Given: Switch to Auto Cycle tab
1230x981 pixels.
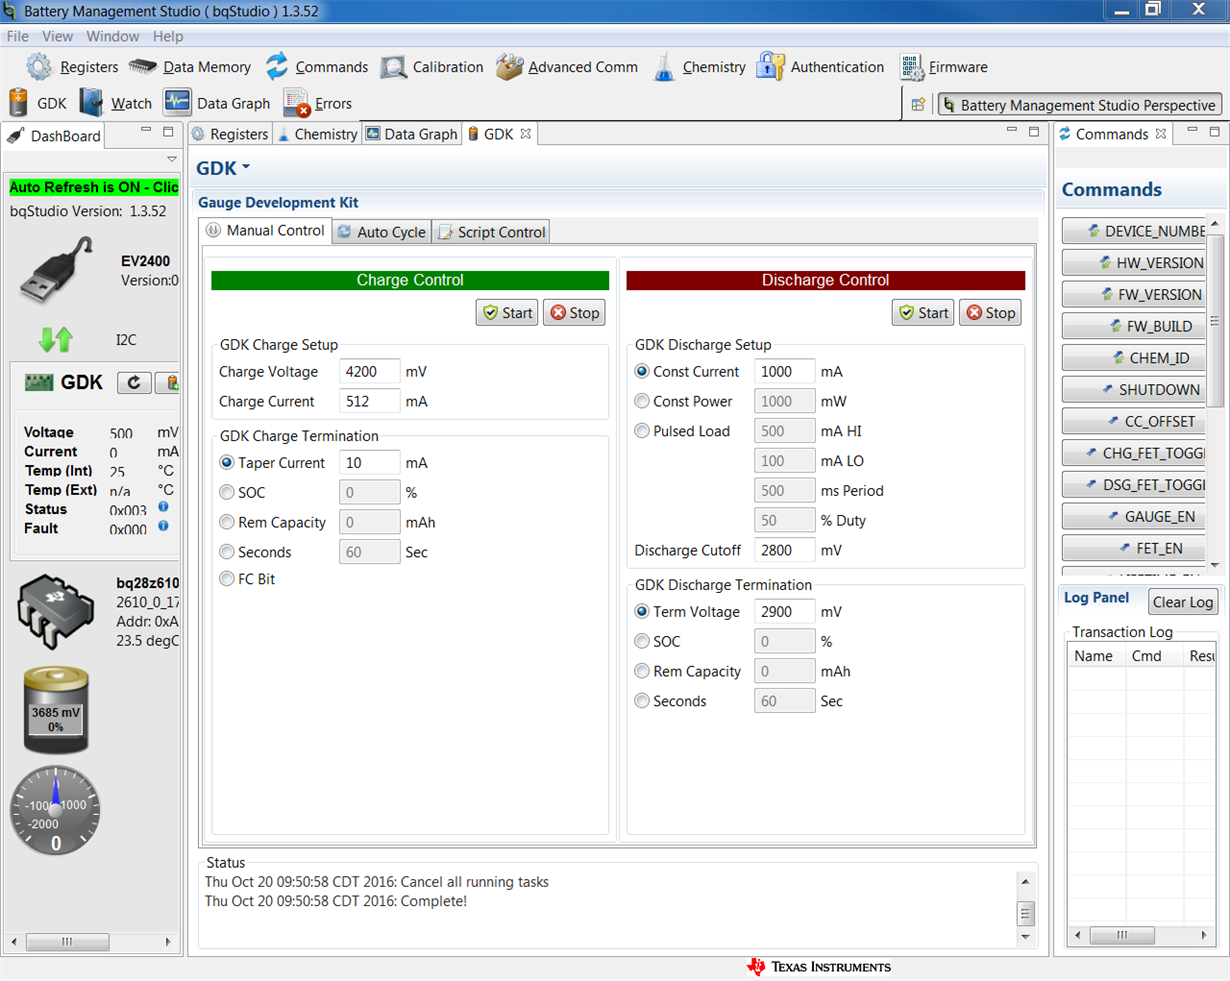Looking at the screenshot, I should click(x=381, y=232).
